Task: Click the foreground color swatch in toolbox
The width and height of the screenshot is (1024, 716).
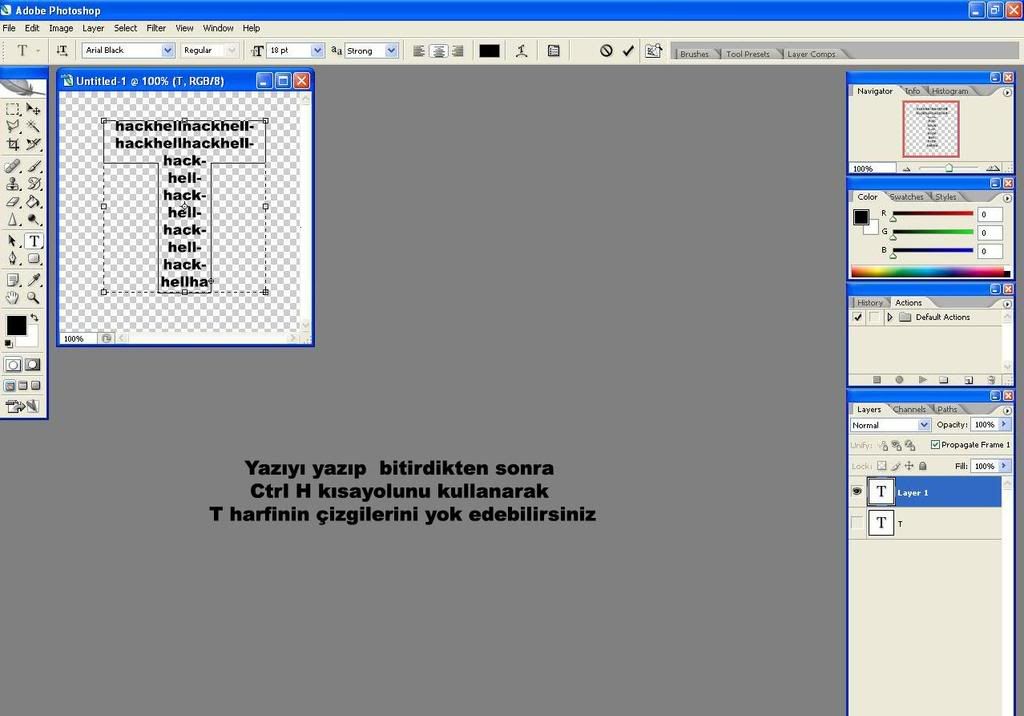Action: (16, 325)
